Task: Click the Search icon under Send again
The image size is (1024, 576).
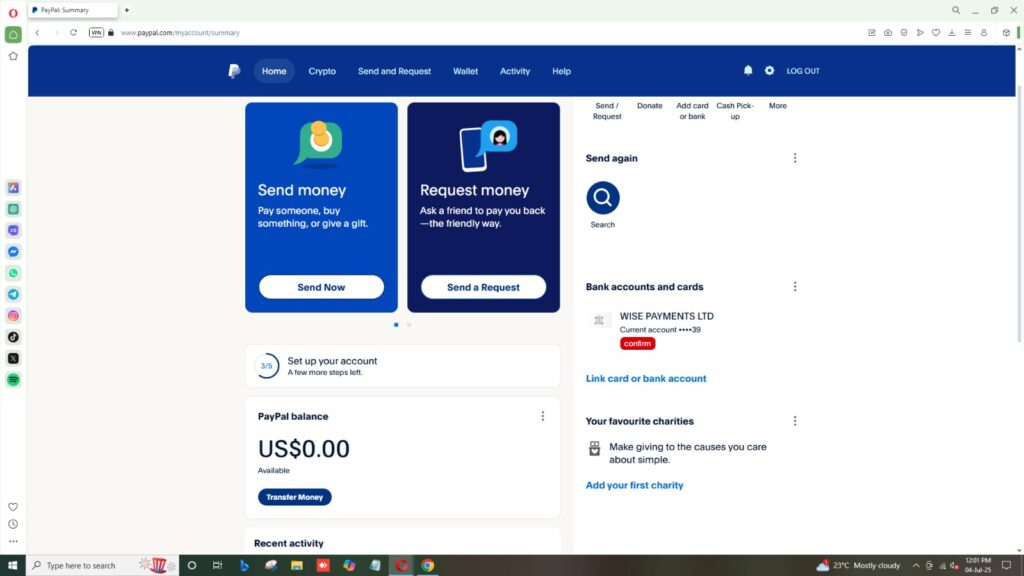Action: (603, 198)
